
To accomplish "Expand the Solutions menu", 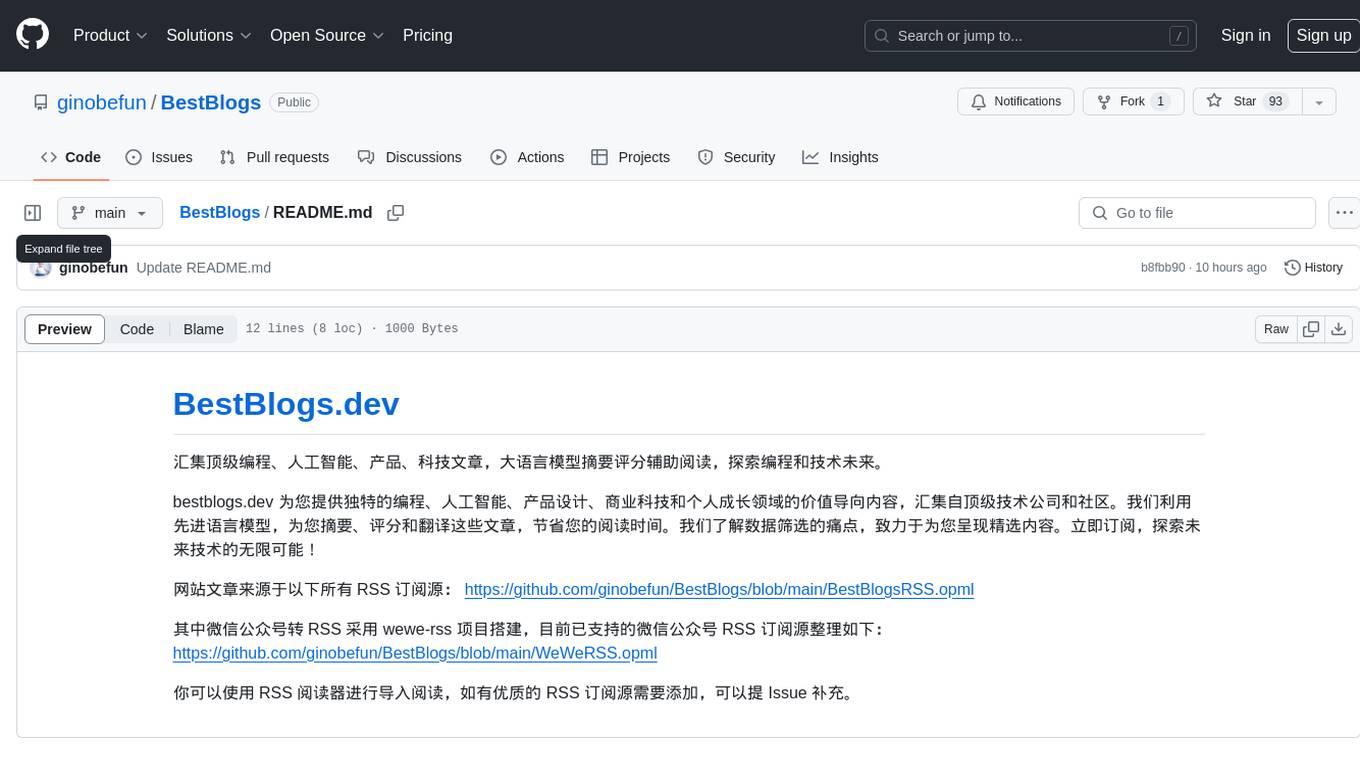I will 209,35.
